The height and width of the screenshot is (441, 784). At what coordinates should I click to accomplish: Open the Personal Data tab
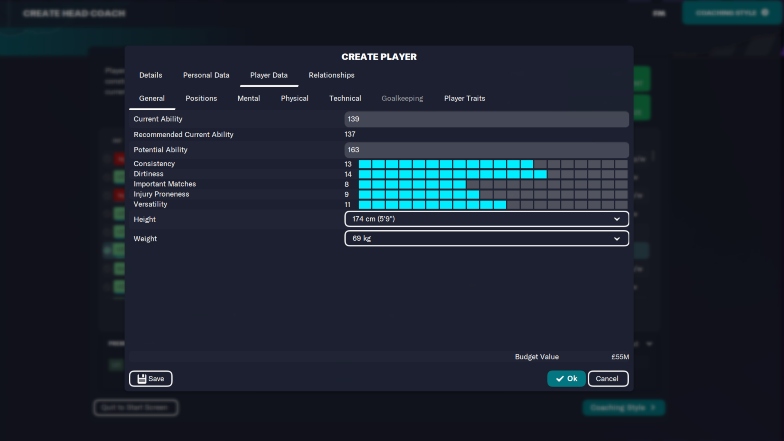206,75
